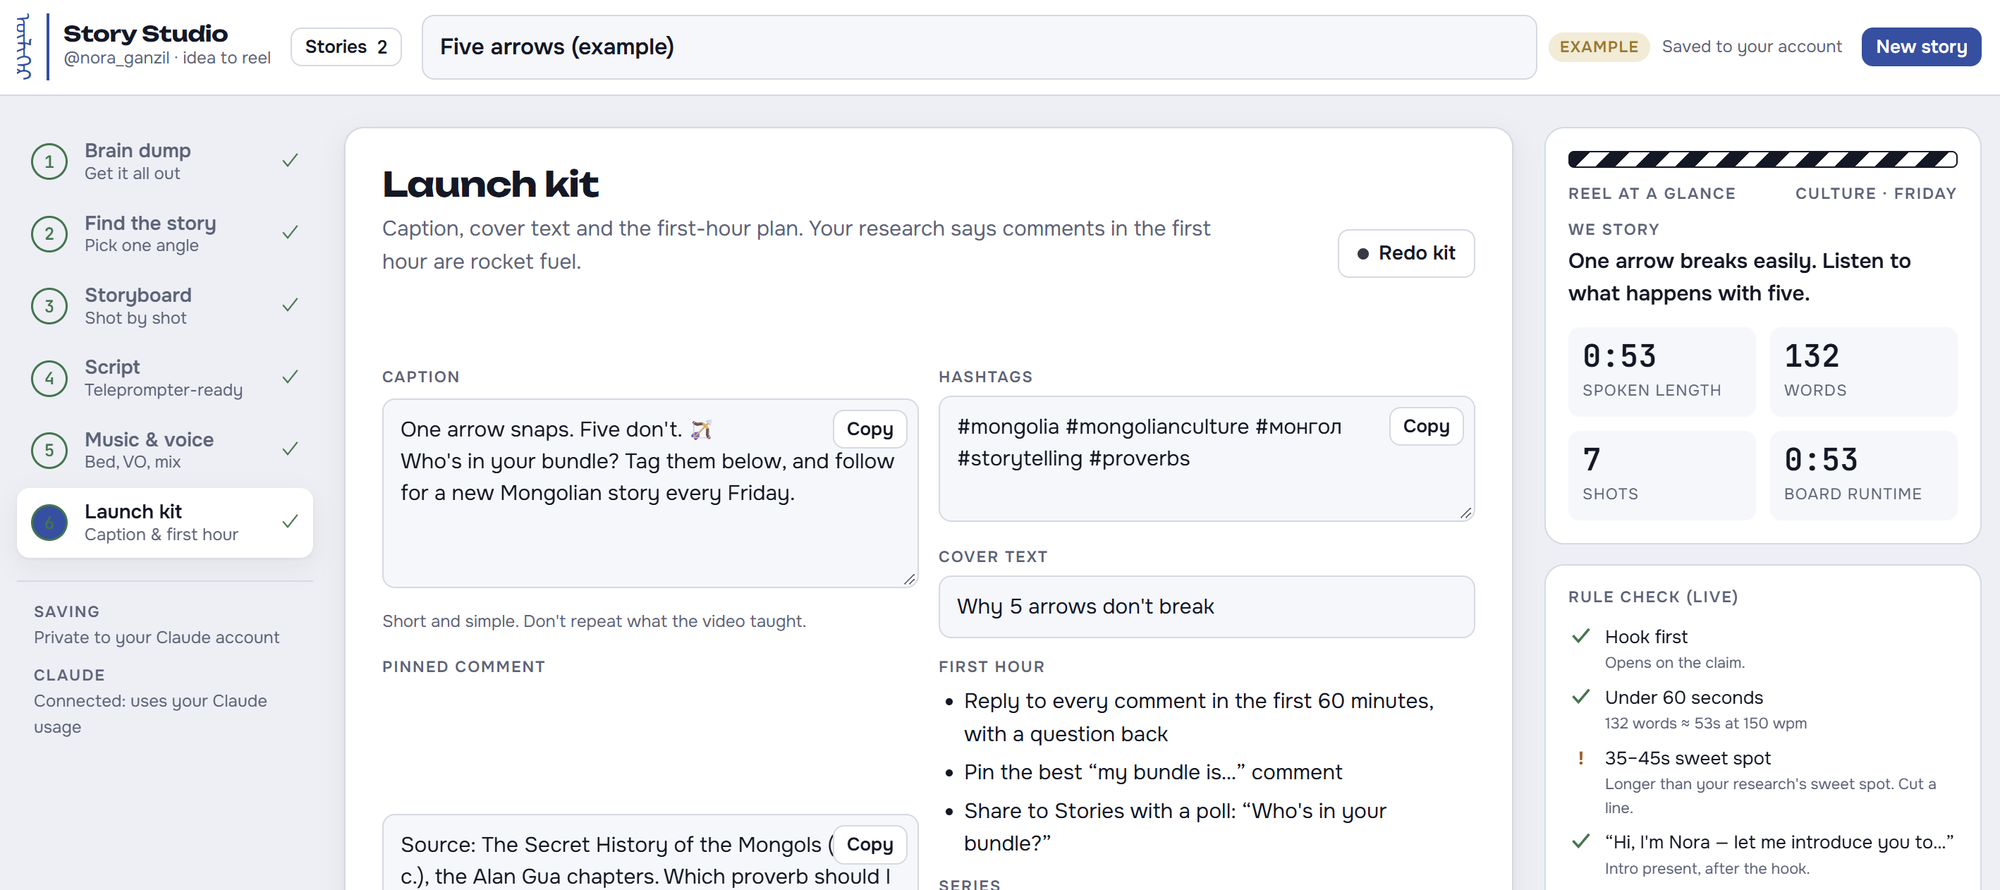The height and width of the screenshot is (890, 2000).
Task: Click the EXAMPLE badge
Action: pyautogui.click(x=1599, y=47)
